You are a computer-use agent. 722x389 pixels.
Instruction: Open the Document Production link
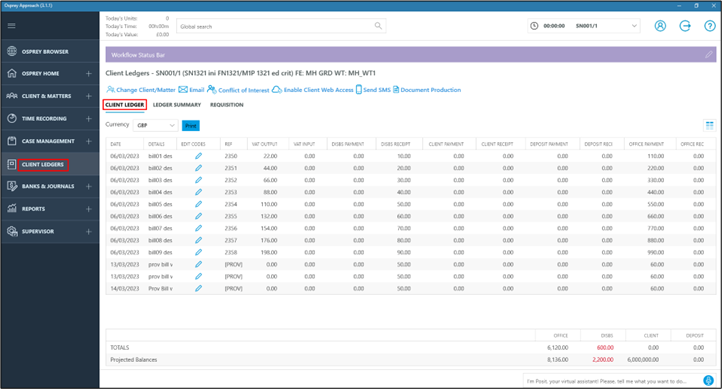coord(427,90)
